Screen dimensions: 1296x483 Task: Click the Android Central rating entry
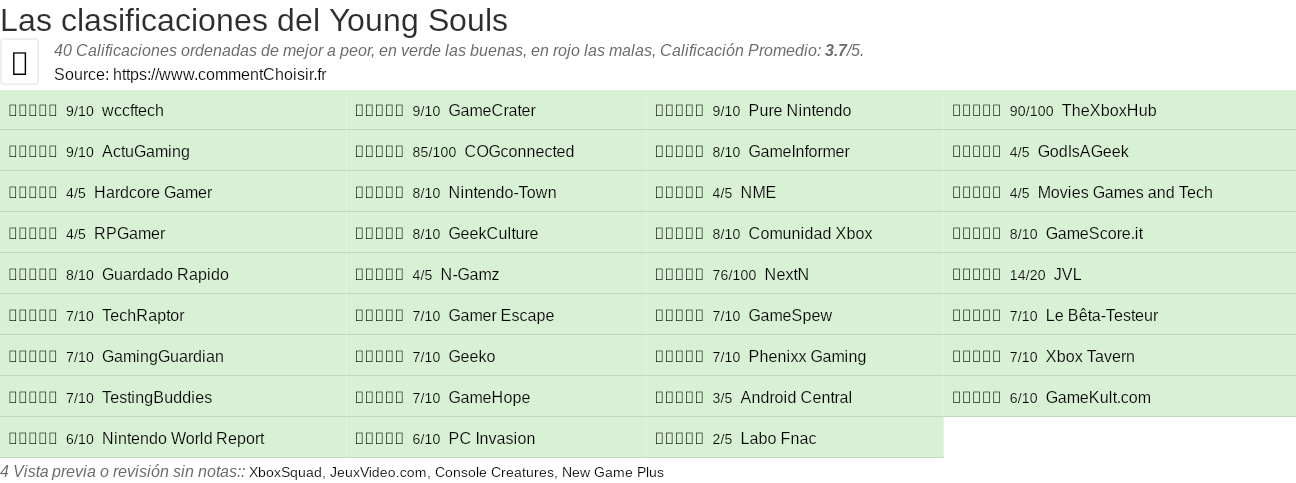coord(795,398)
